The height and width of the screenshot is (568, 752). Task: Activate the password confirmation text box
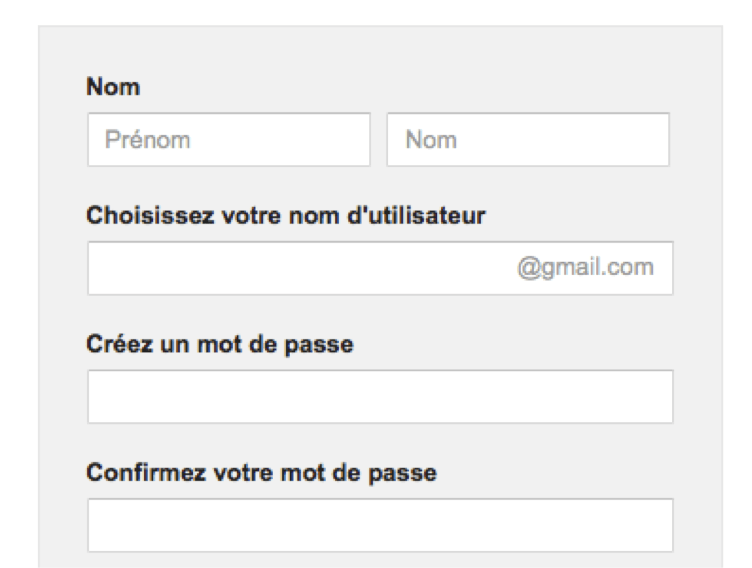pos(380,526)
